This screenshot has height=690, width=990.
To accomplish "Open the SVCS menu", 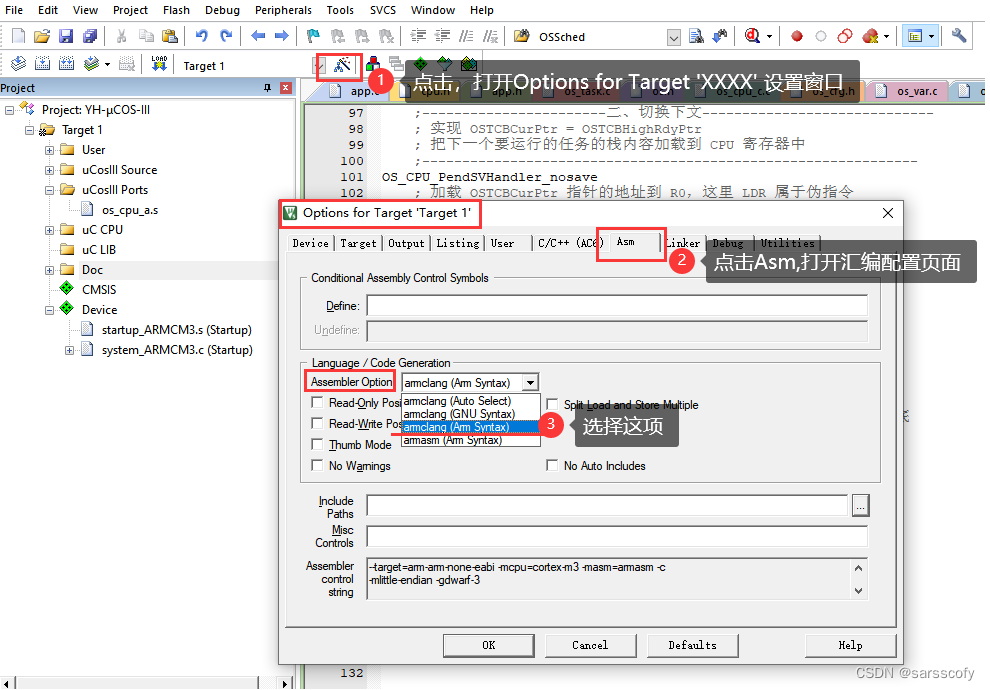I will pos(383,10).
